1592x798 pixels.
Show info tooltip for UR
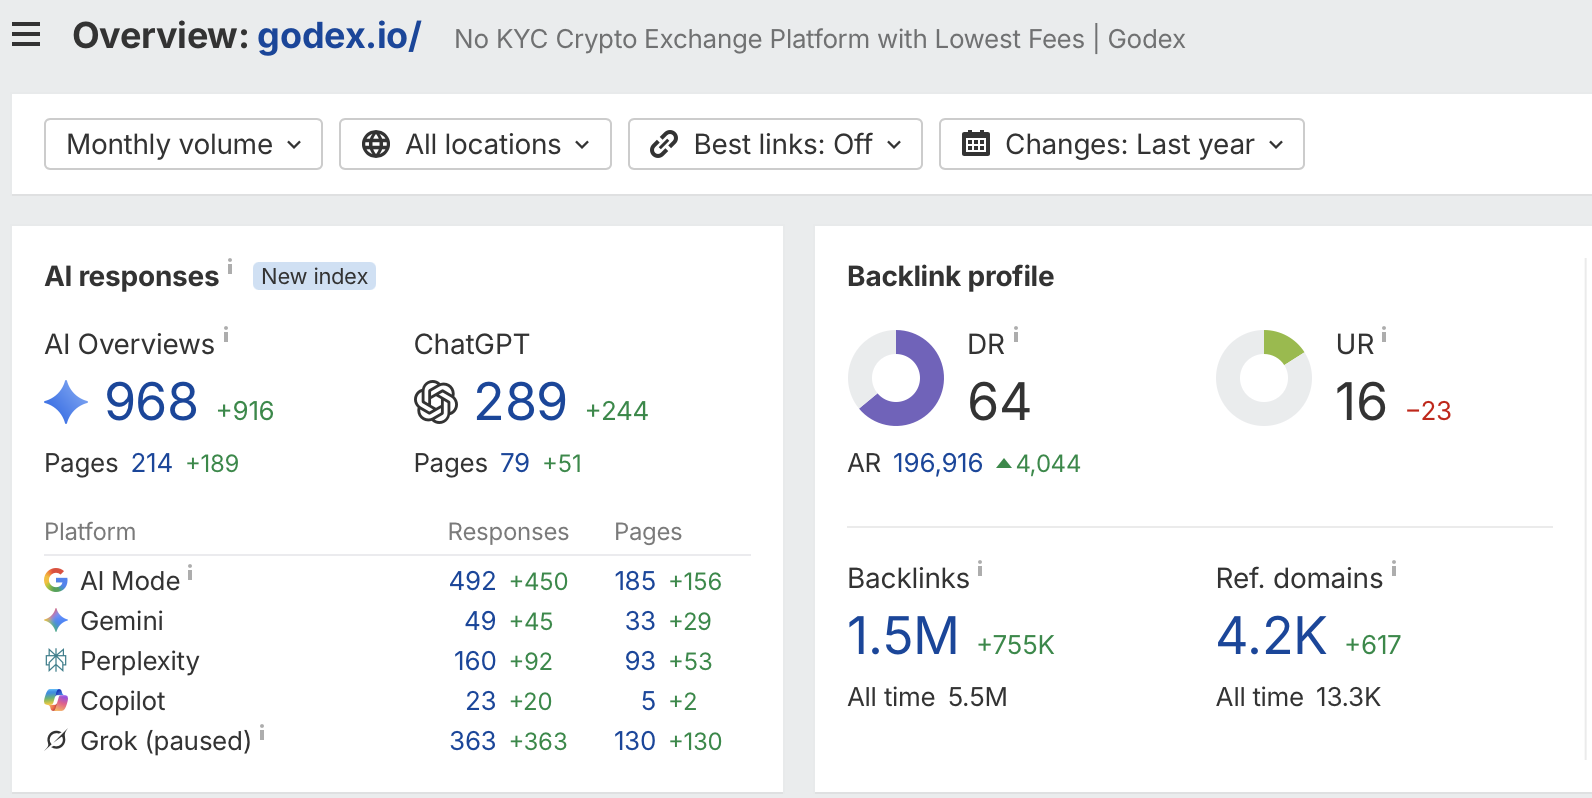pos(1384,334)
